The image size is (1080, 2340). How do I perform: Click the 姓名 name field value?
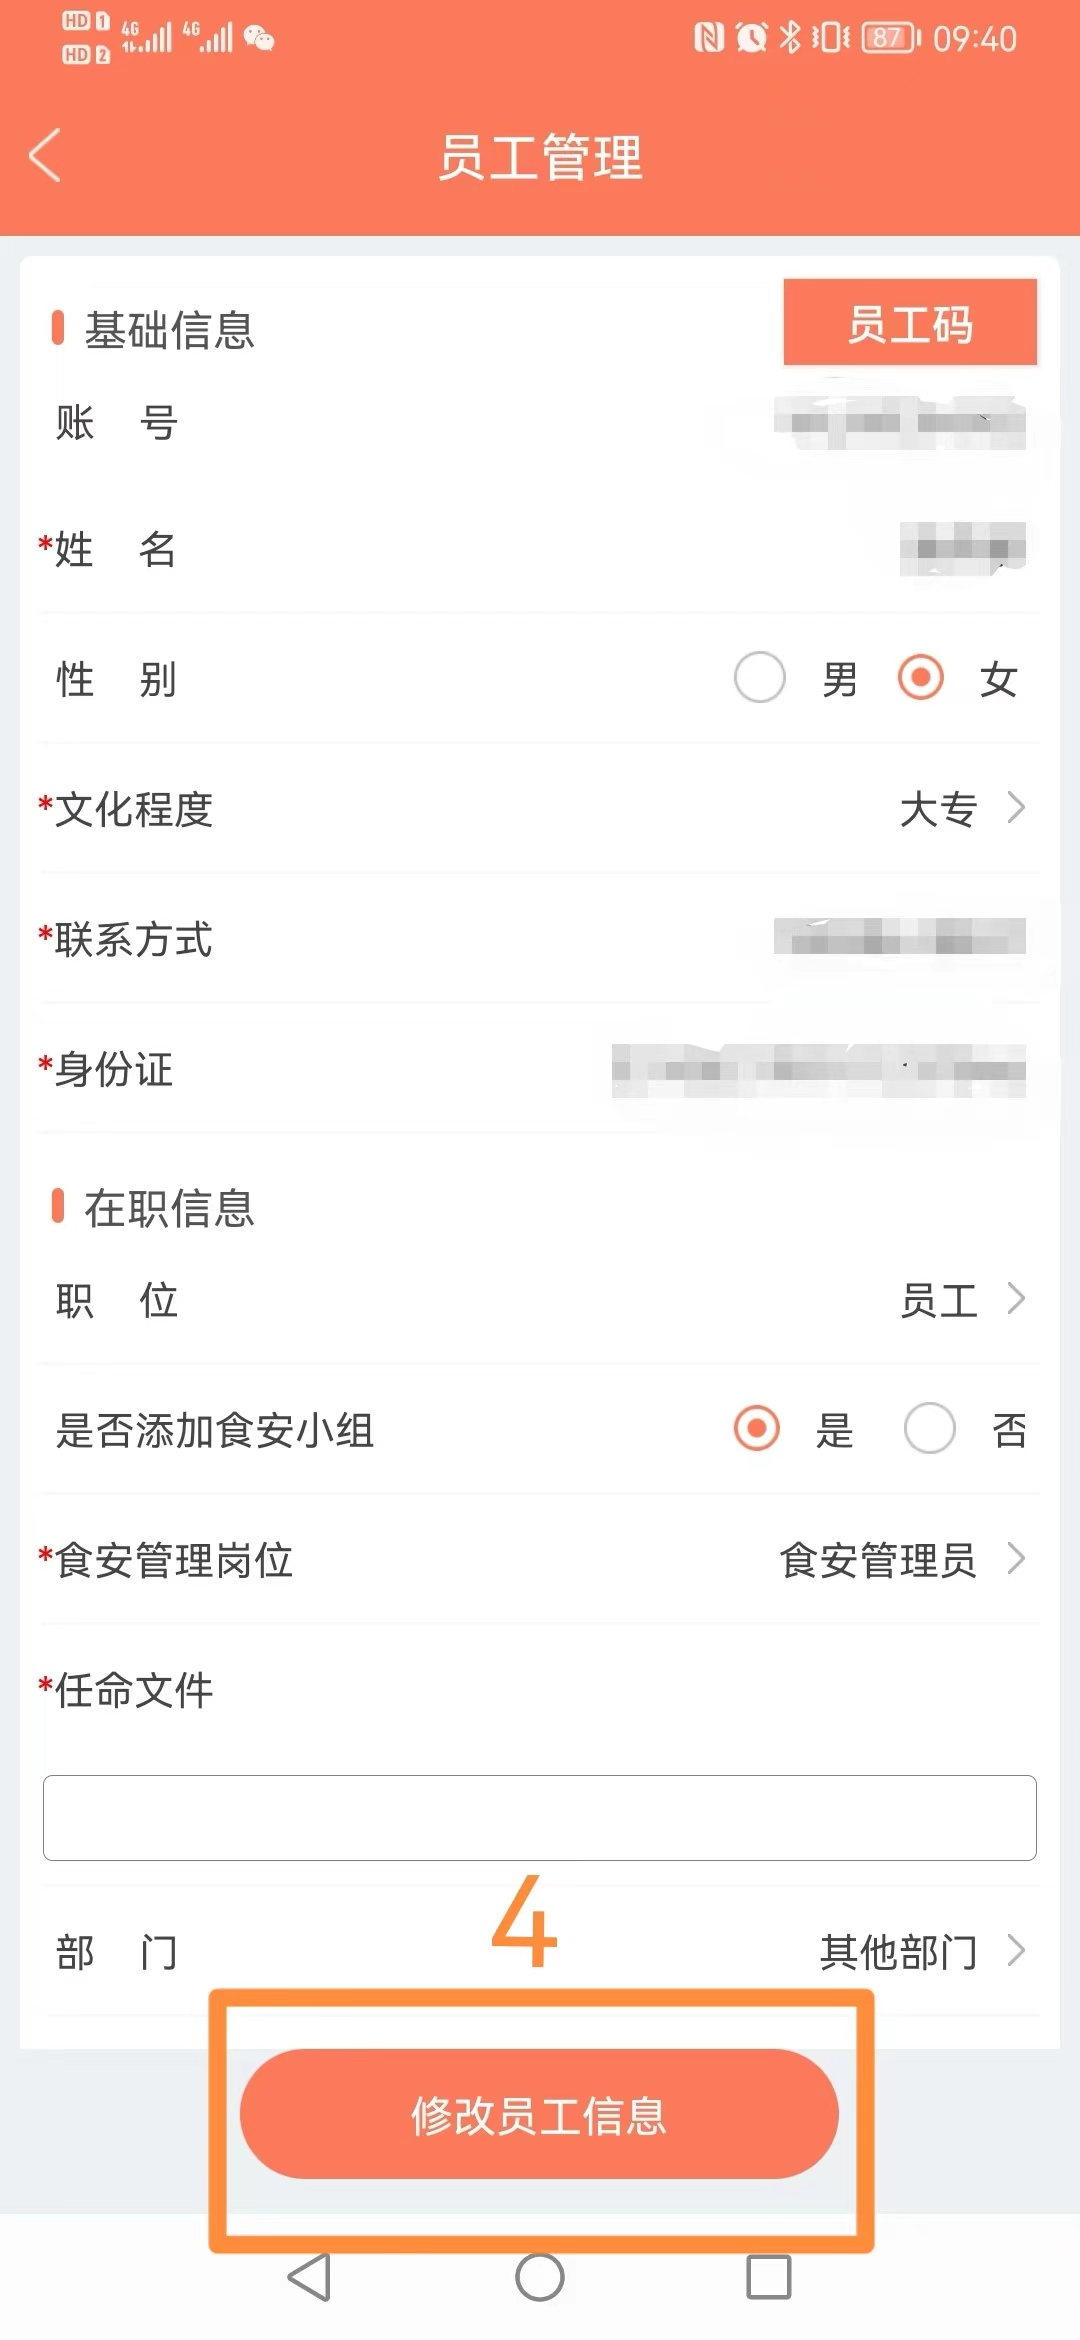pyautogui.click(x=962, y=548)
